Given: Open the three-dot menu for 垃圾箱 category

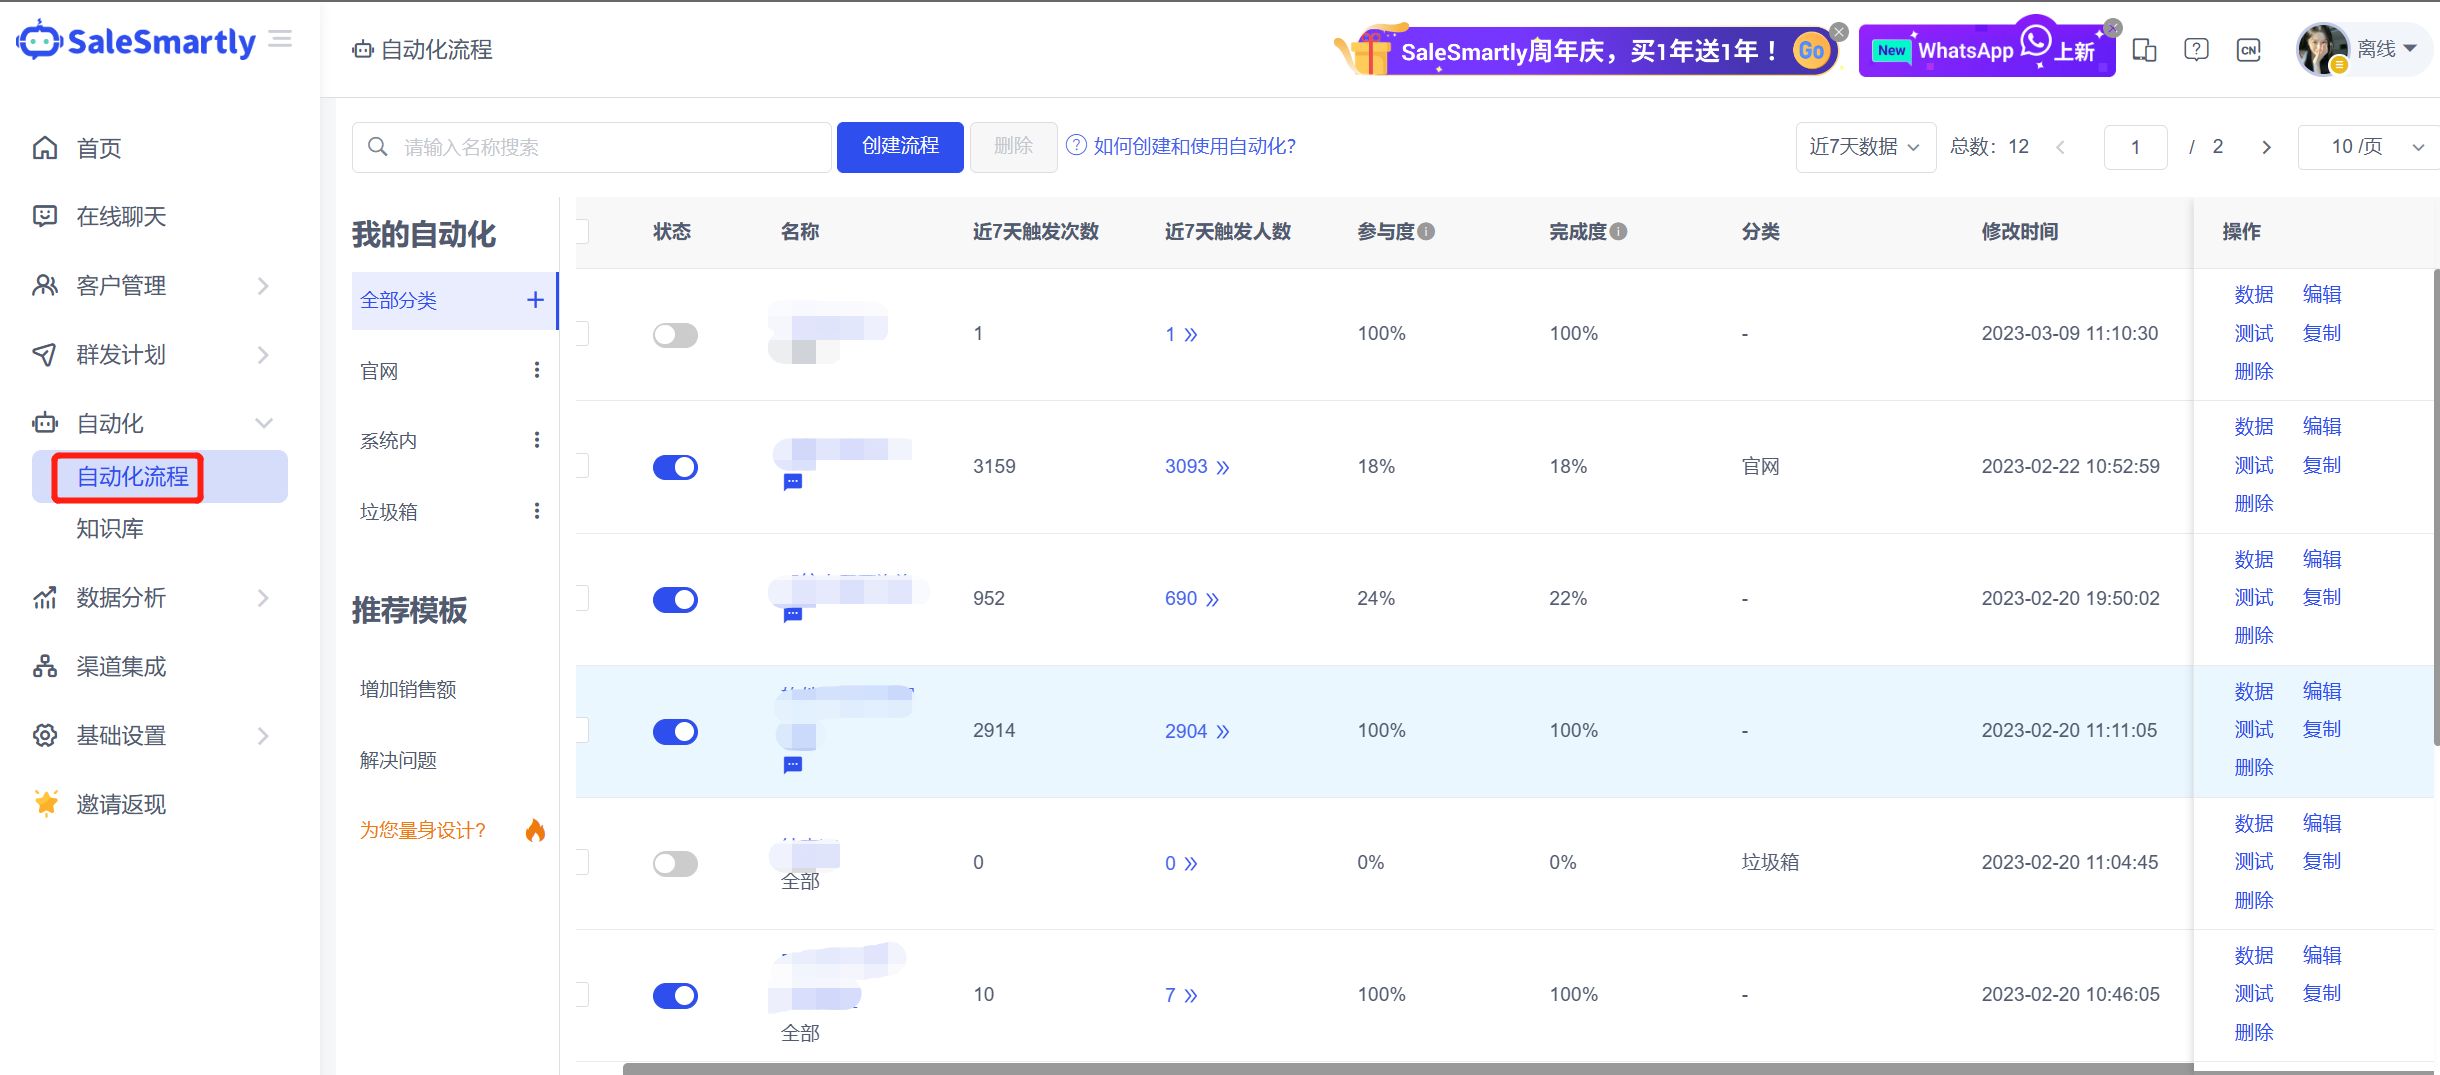Looking at the screenshot, I should click(x=537, y=511).
